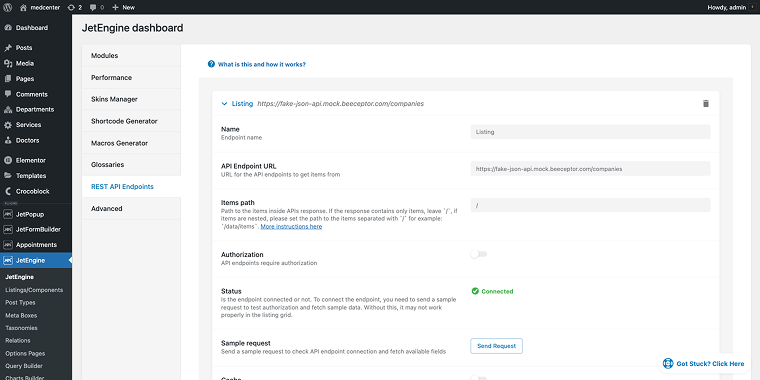Viewport: 760px width, 380px height.
Task: Click the Posts pin icon
Action: click(x=8, y=48)
